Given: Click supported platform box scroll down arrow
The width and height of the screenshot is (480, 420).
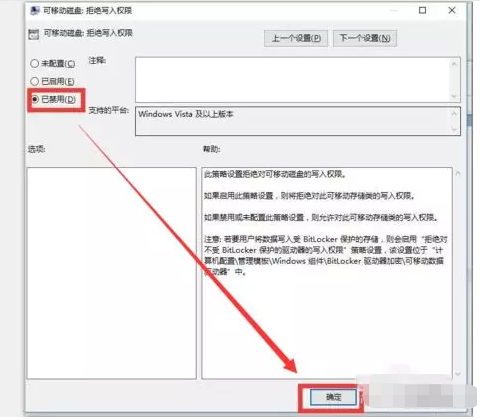Looking at the screenshot, I should tap(454, 129).
